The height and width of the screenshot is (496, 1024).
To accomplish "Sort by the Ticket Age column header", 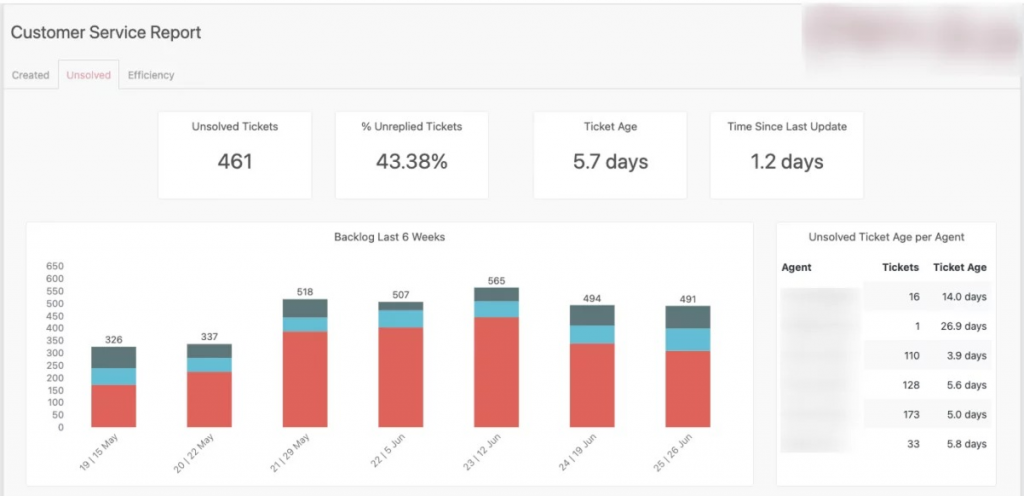I will coord(959,267).
